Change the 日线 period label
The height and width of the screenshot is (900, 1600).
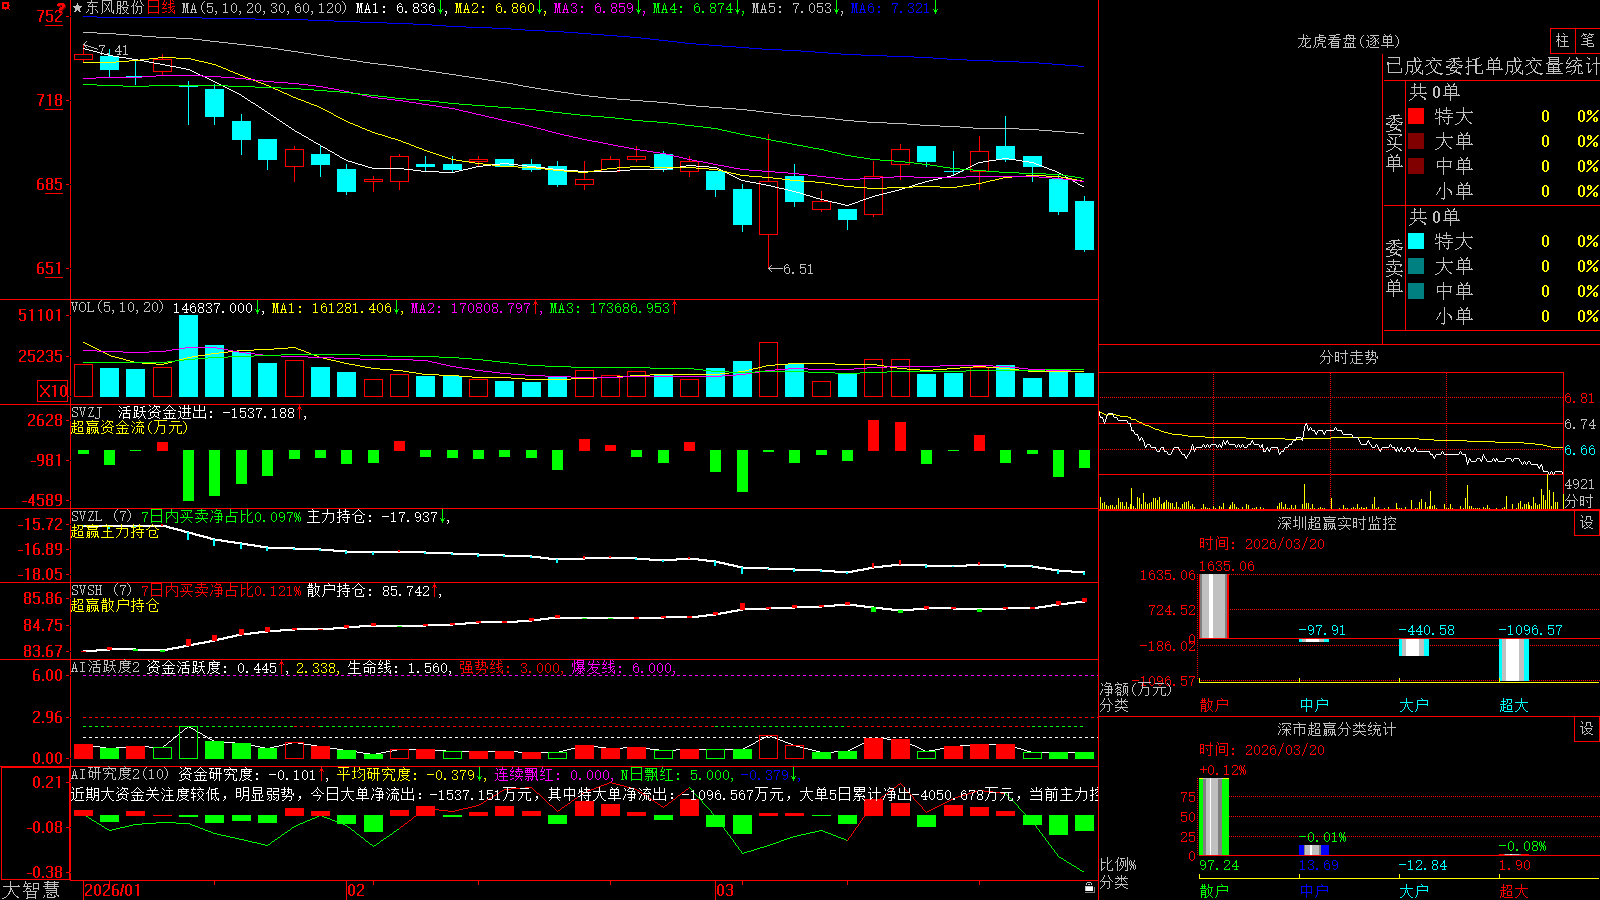pos(161,8)
